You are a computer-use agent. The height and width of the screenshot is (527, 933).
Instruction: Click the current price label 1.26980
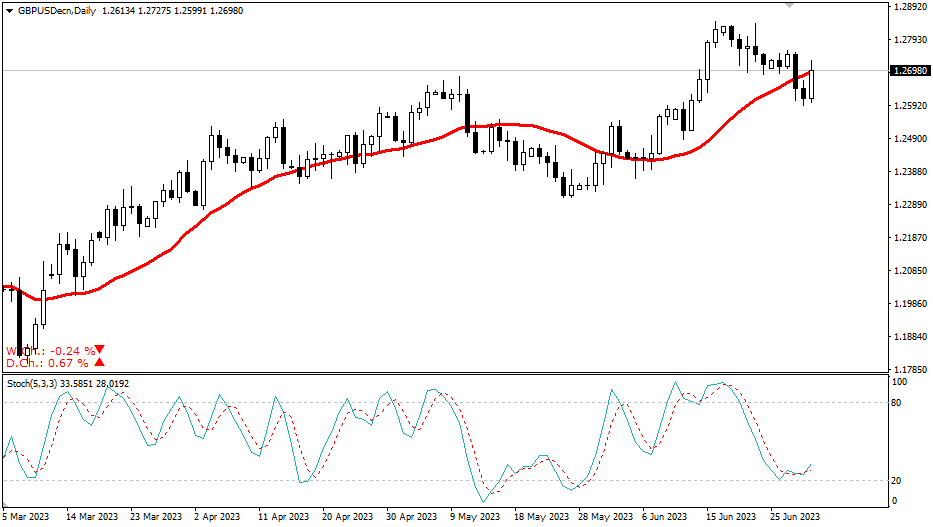click(908, 71)
